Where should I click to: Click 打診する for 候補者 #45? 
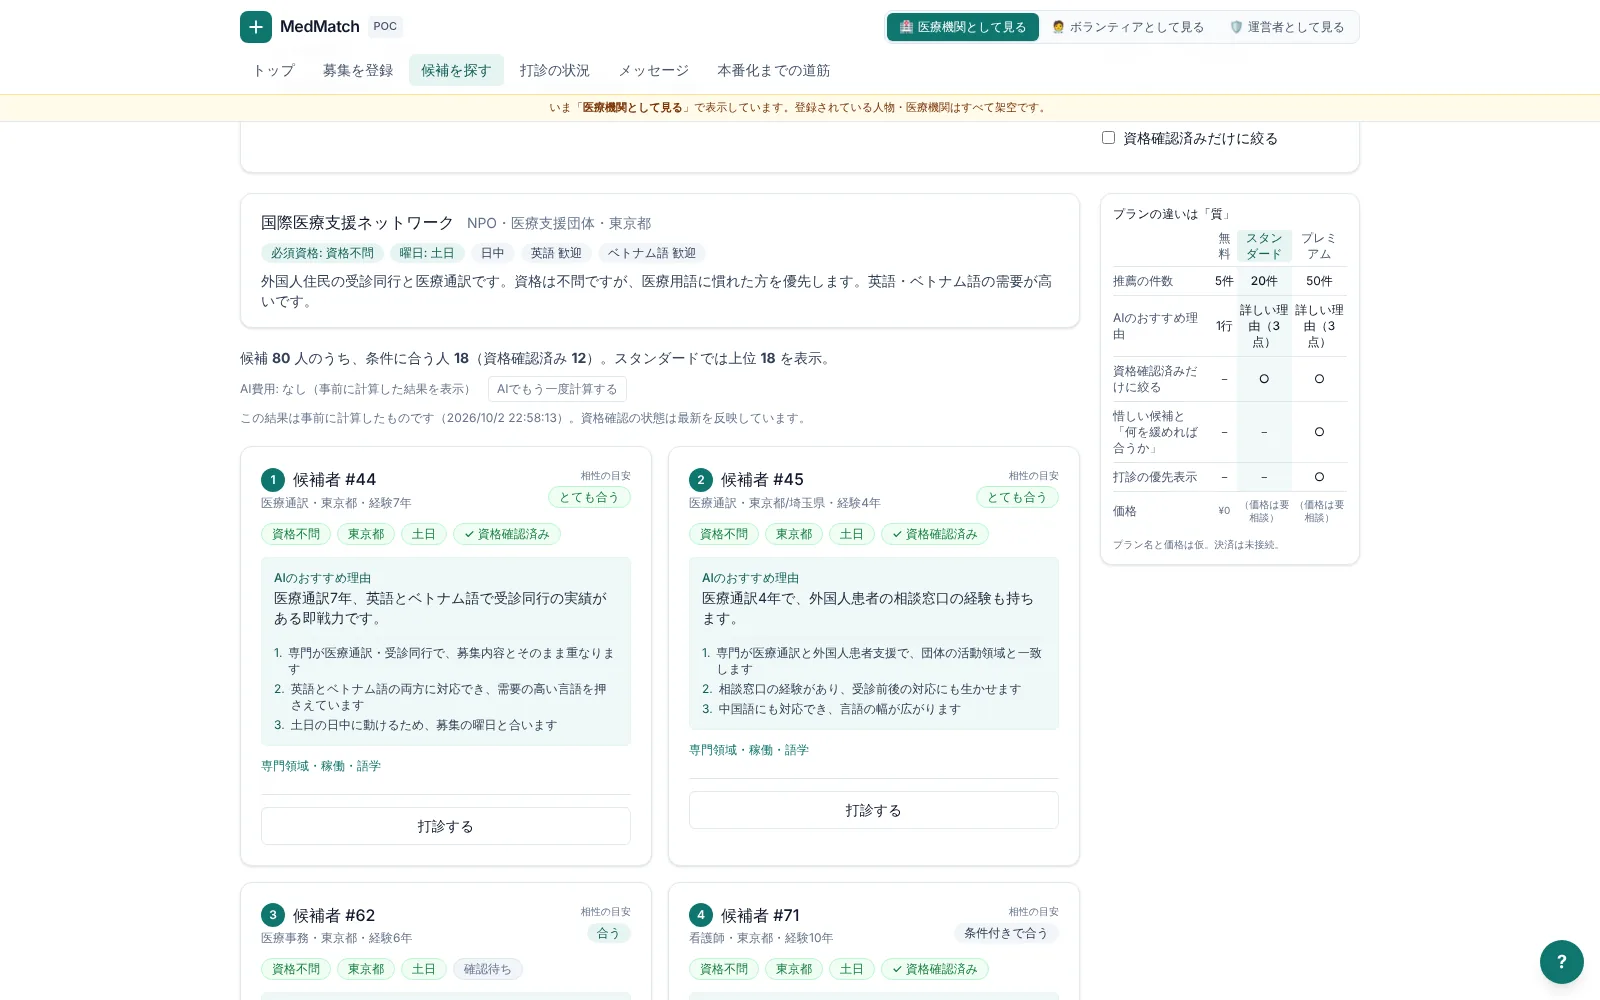tap(874, 810)
